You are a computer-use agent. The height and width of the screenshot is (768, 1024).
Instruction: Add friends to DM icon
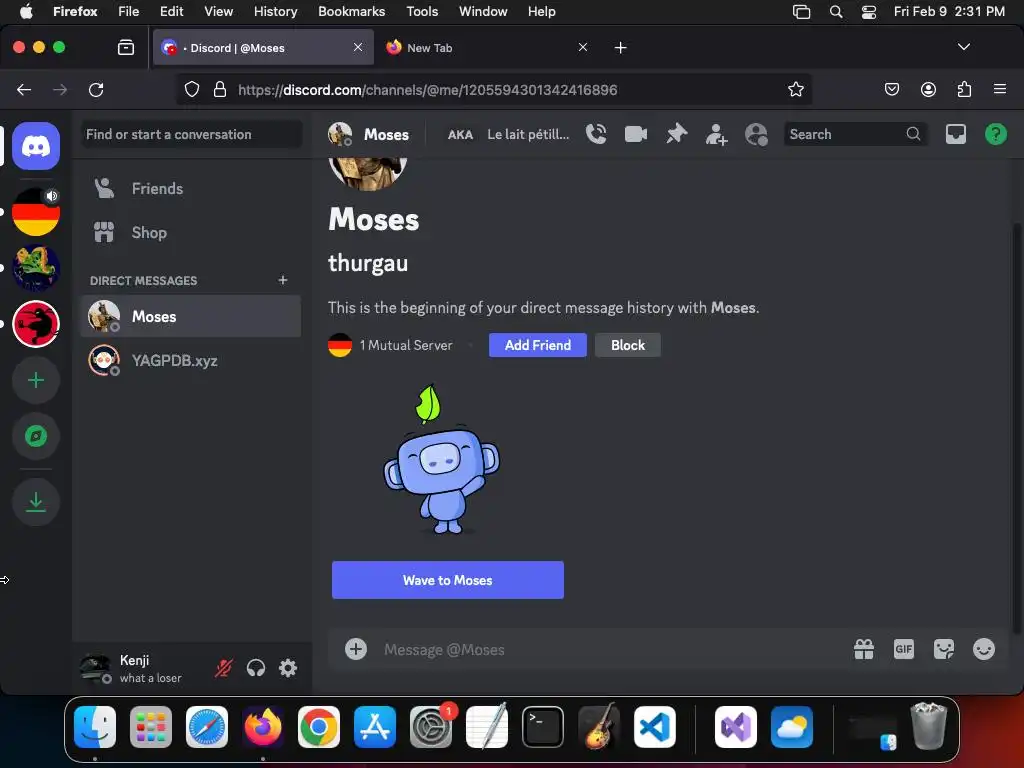click(x=716, y=134)
